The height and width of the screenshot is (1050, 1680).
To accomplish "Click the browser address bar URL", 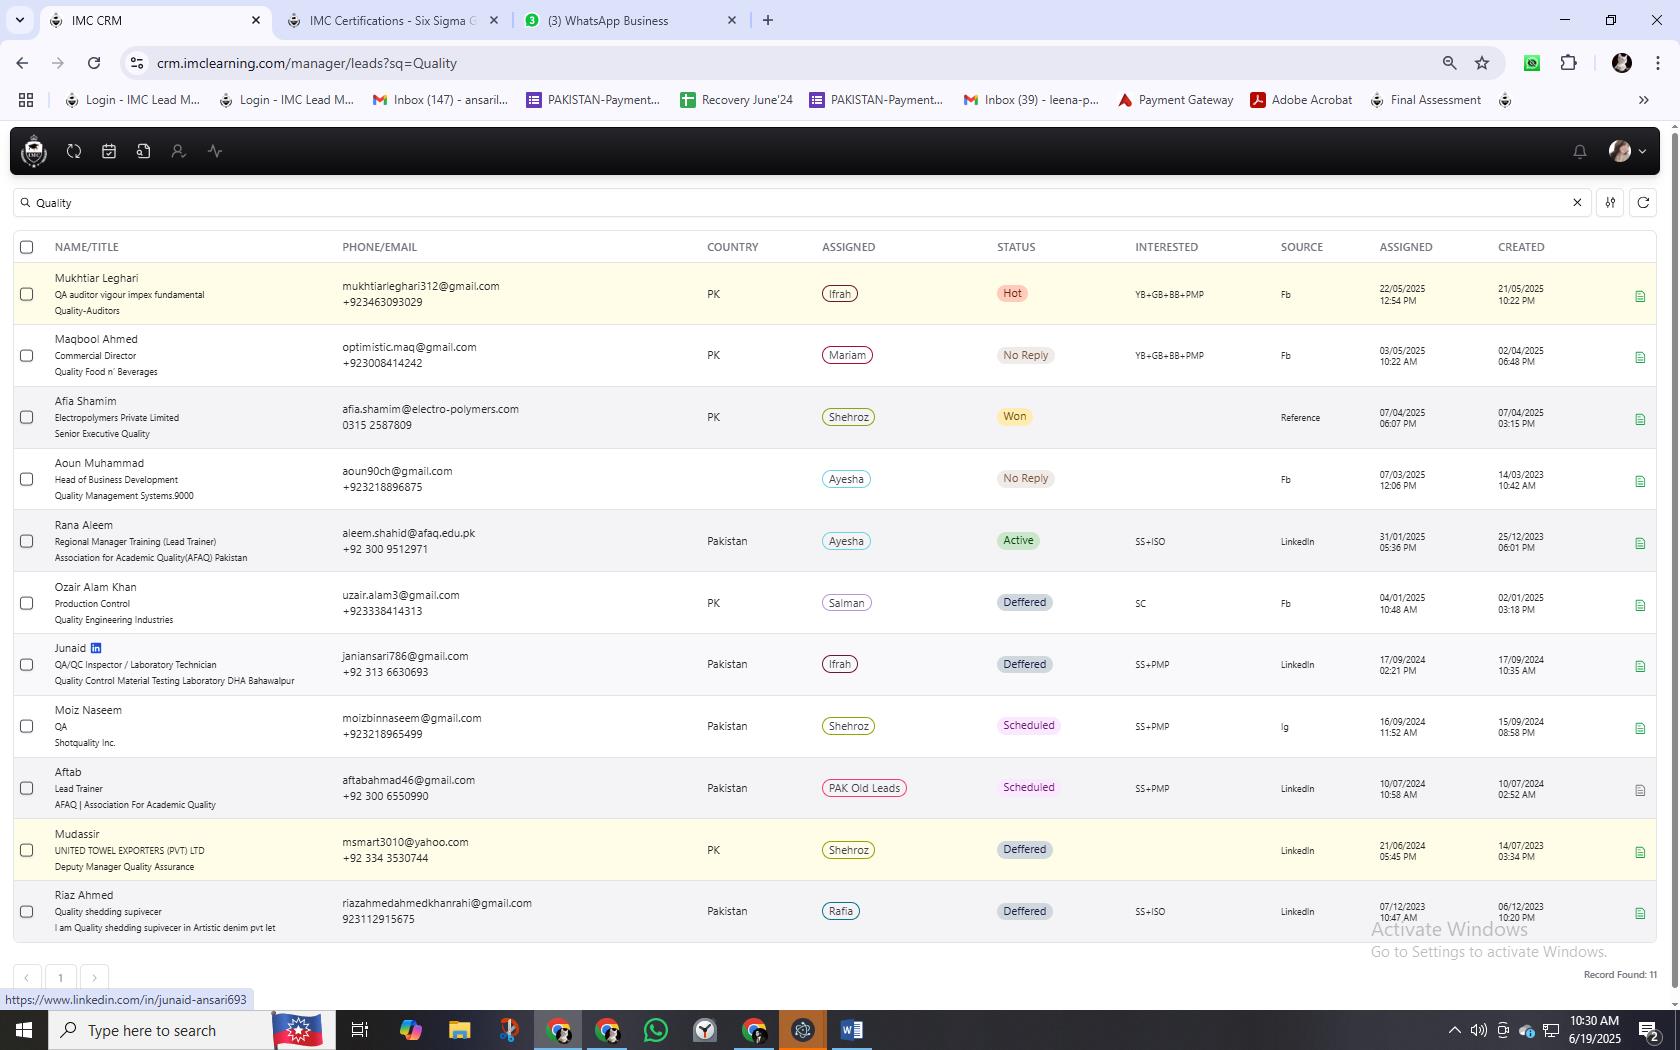I will coord(306,63).
